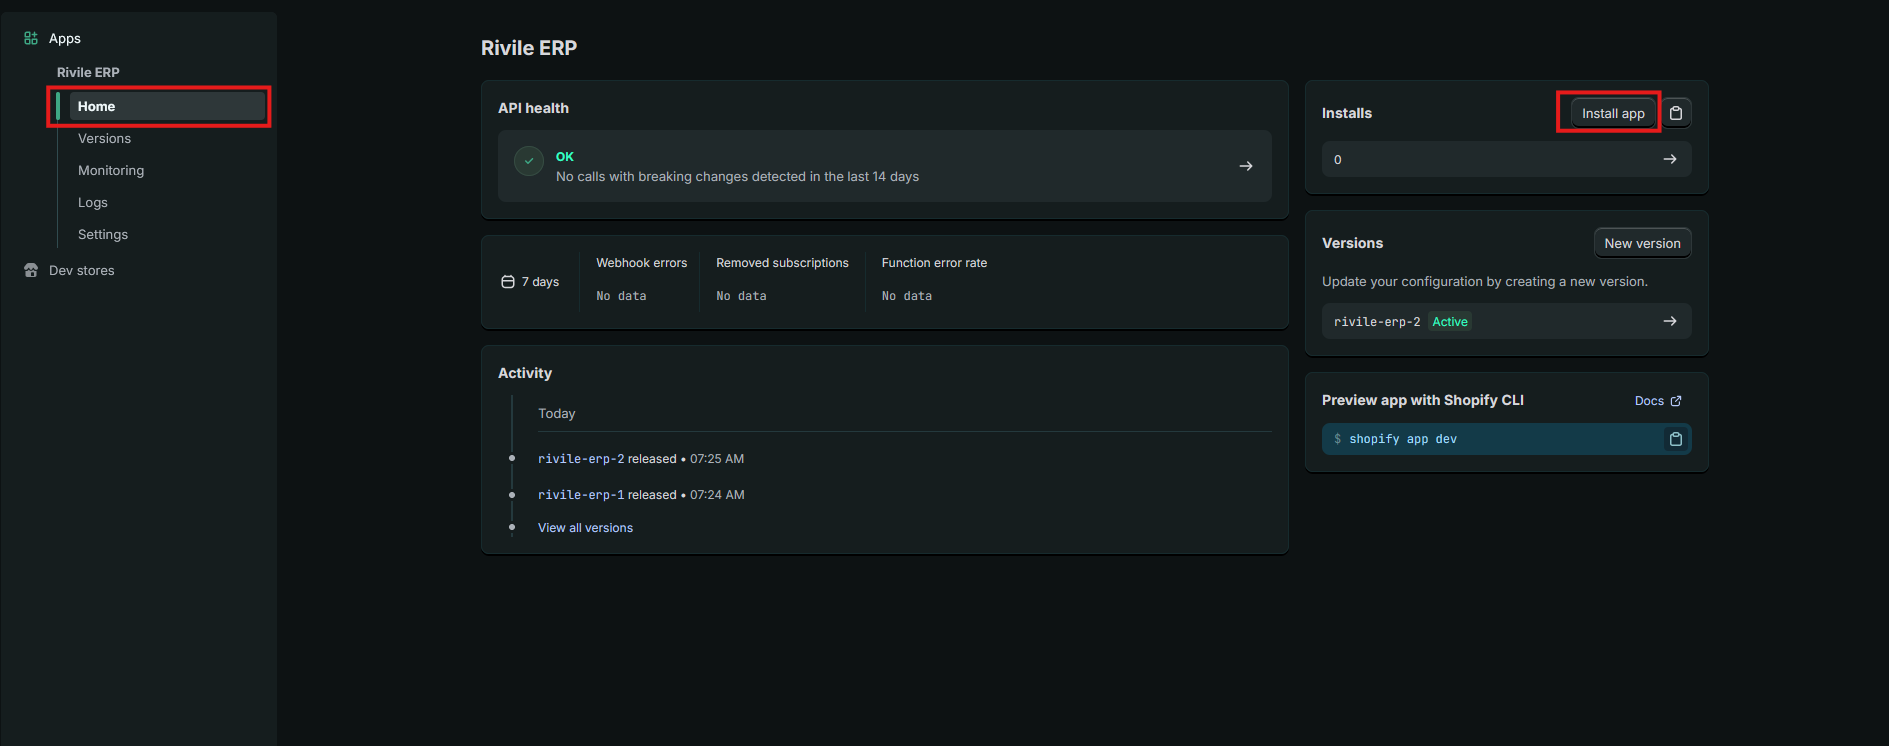The height and width of the screenshot is (746, 1889).
Task: Open rivile-erp-2 active version arrow
Action: [1670, 321]
